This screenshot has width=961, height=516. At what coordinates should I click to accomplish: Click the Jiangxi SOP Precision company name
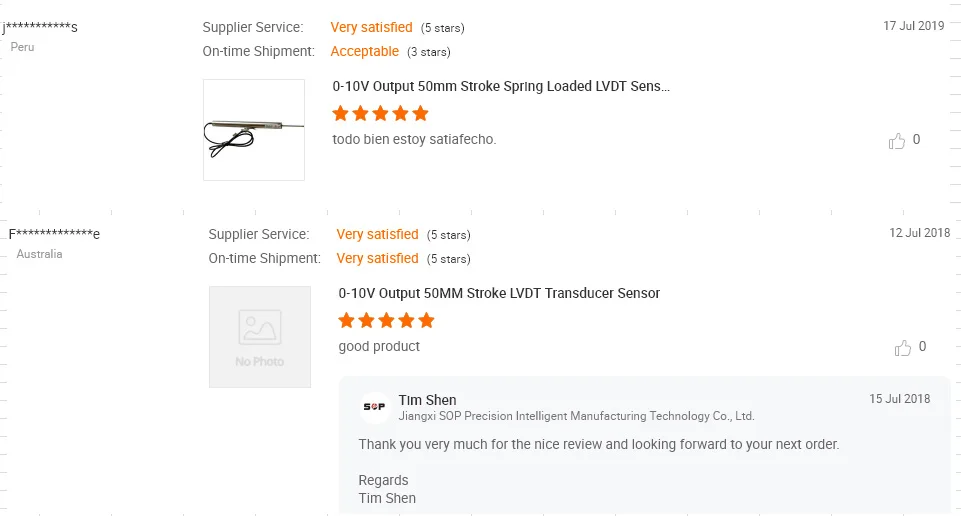pos(576,416)
